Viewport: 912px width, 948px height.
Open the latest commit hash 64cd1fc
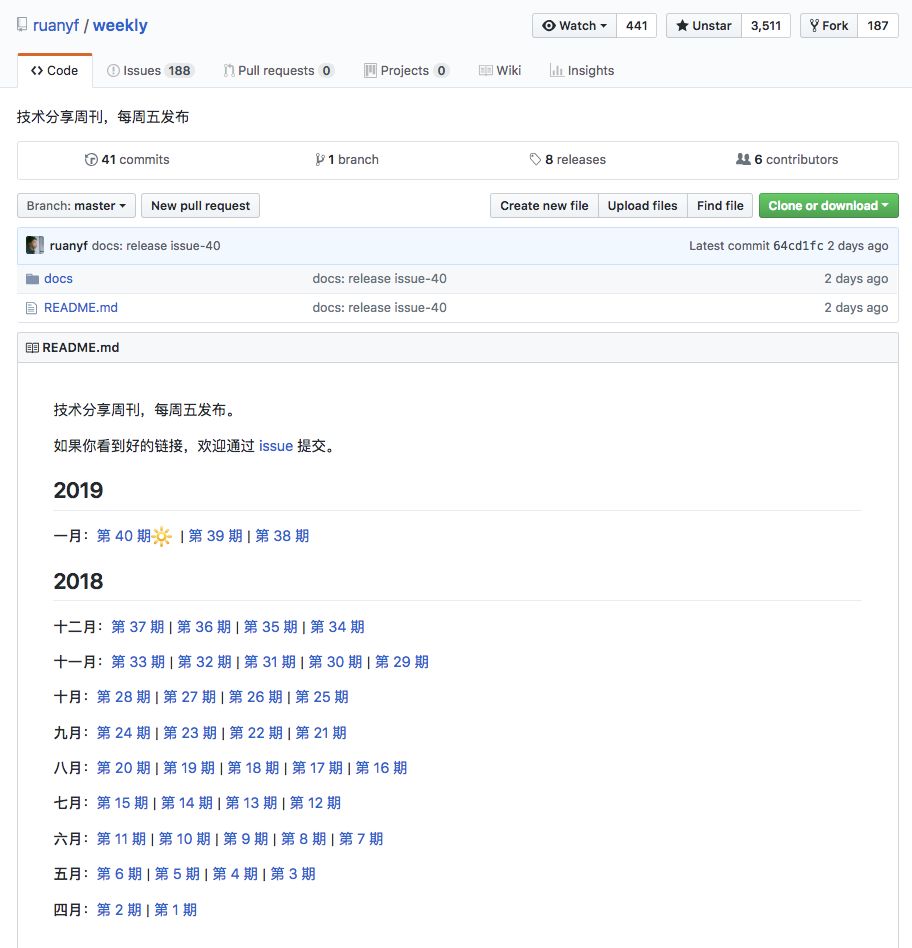click(x=798, y=245)
